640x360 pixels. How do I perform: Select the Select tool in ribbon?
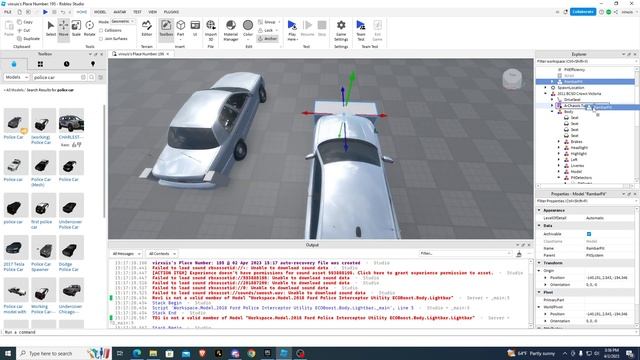(x=51, y=29)
